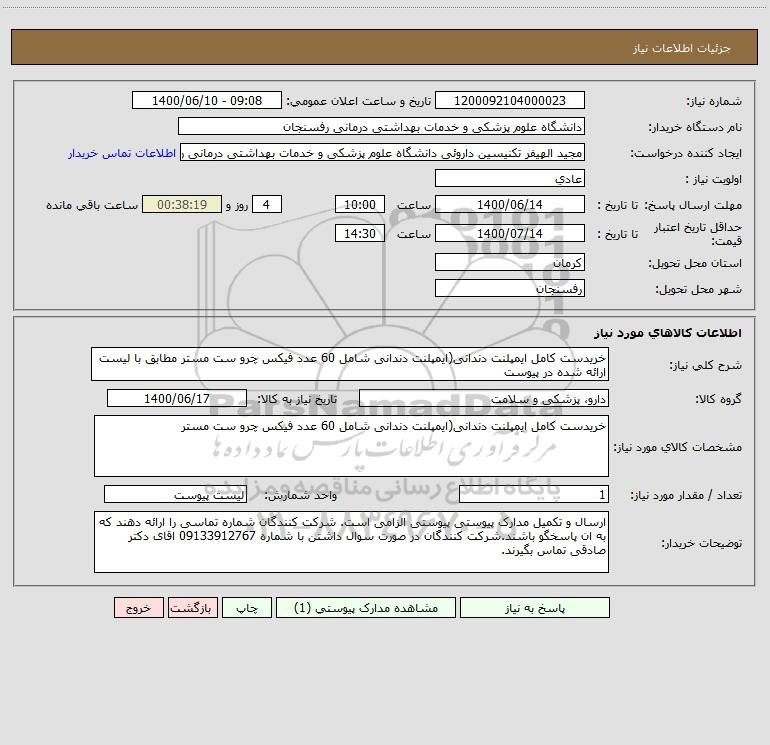Click the remaining days field 4
This screenshot has height=745, width=770.
coord(267,204)
